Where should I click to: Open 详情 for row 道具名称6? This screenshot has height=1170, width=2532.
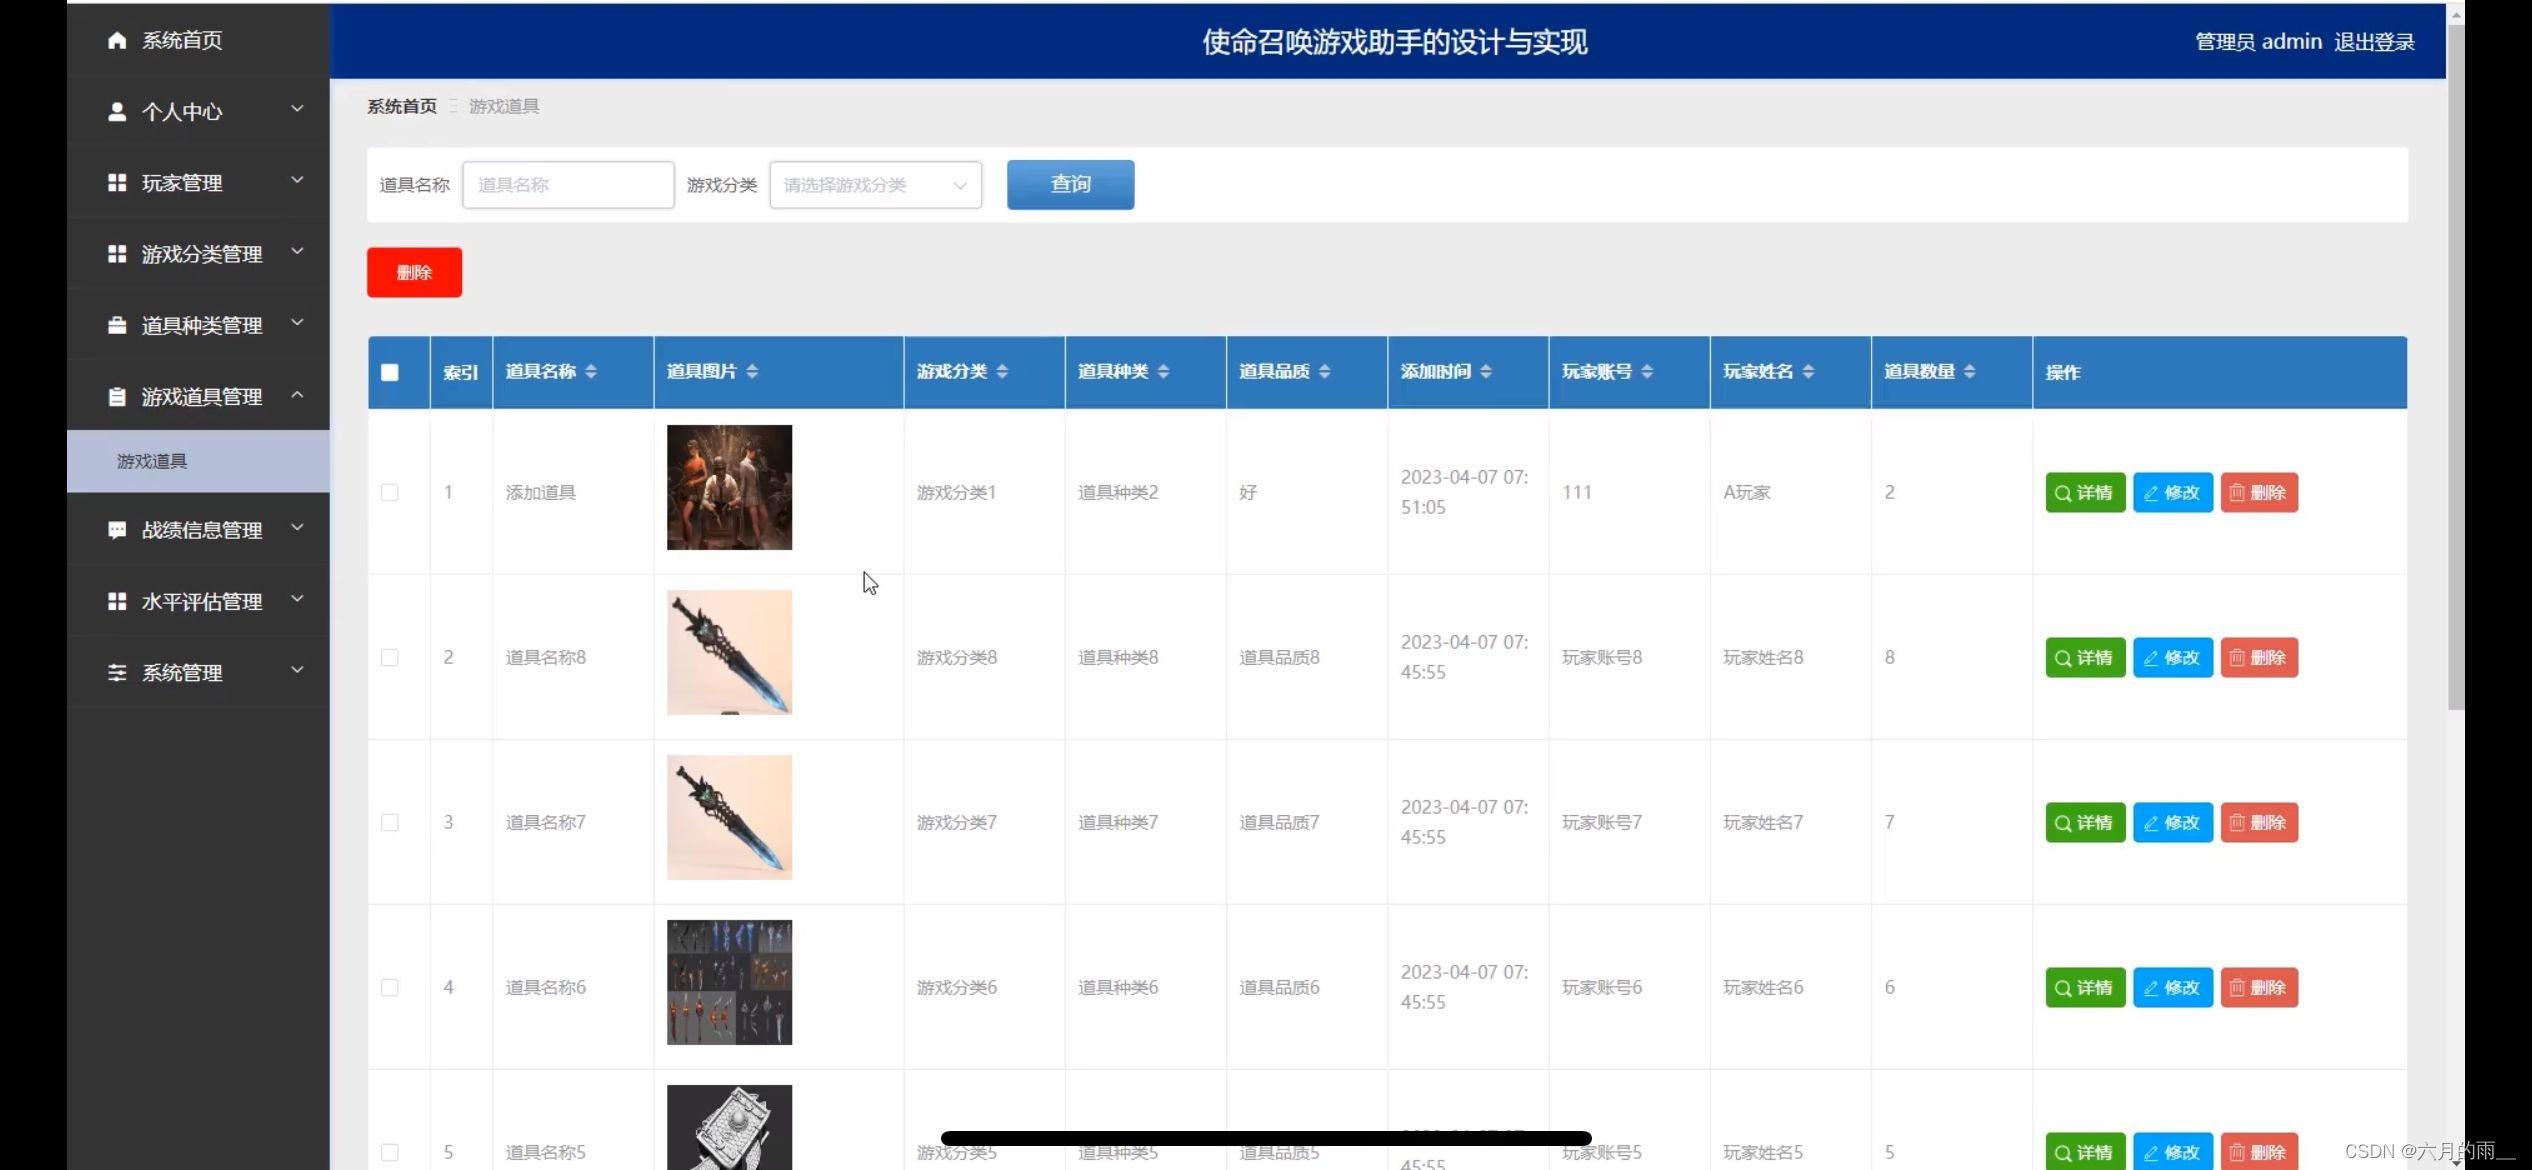2085,988
